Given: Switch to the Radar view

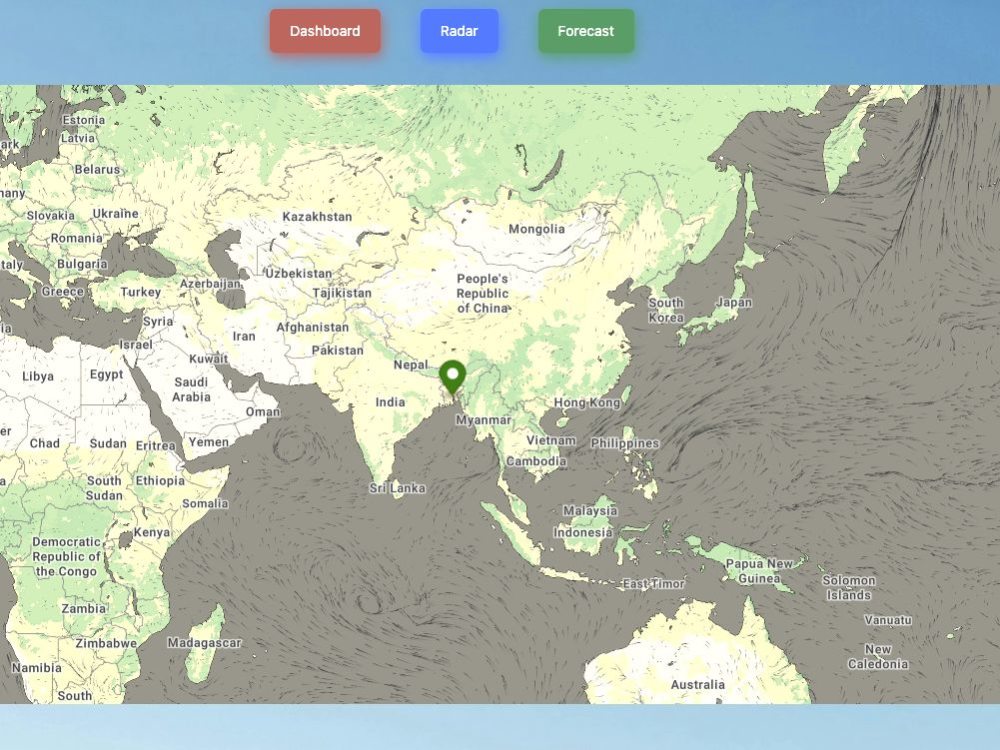Looking at the screenshot, I should (x=459, y=31).
